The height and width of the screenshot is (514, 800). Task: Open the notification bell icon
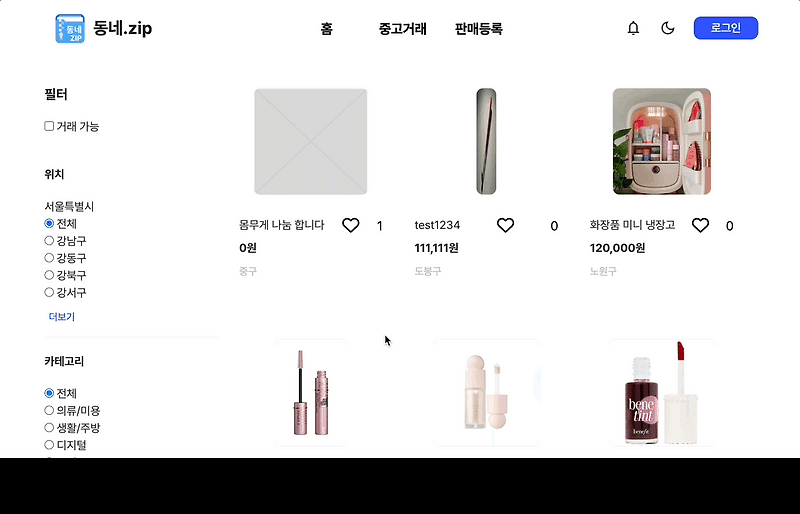633,28
